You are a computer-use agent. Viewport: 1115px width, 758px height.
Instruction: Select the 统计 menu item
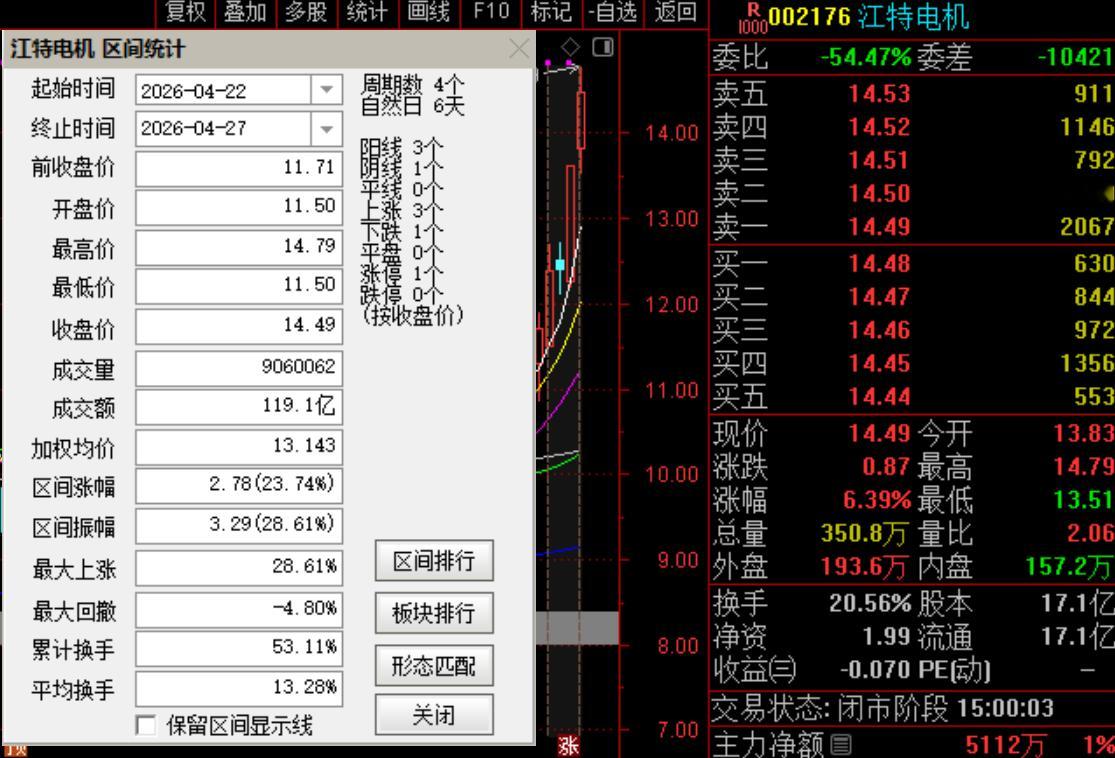[367, 11]
